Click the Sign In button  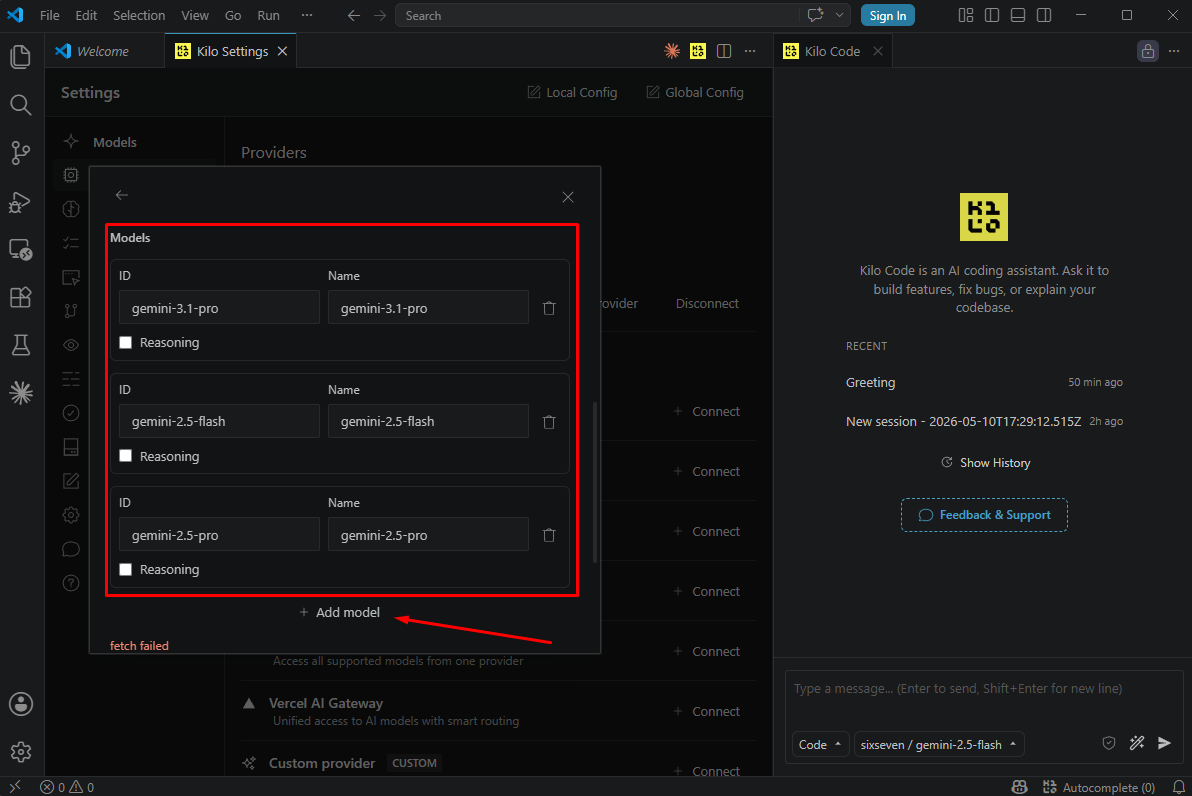(887, 15)
